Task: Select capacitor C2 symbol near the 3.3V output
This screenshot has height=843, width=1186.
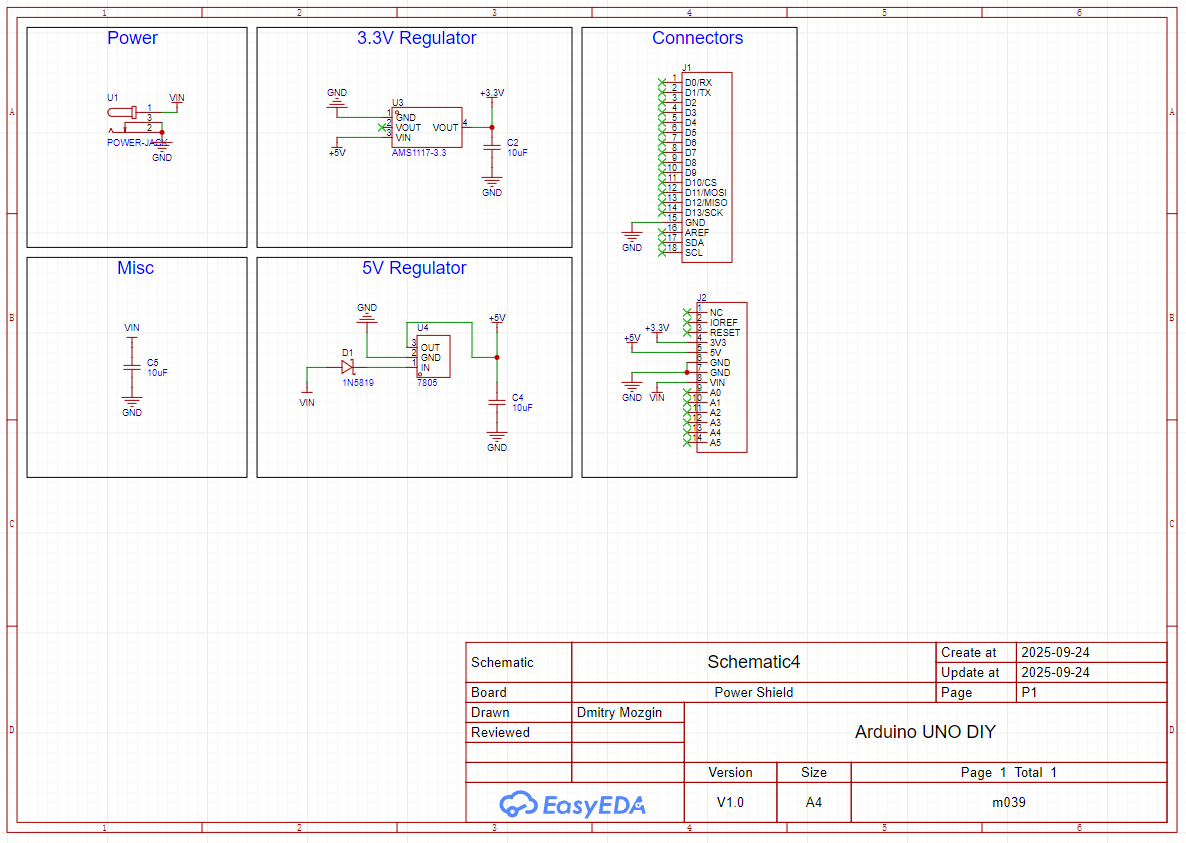Action: pyautogui.click(x=491, y=148)
